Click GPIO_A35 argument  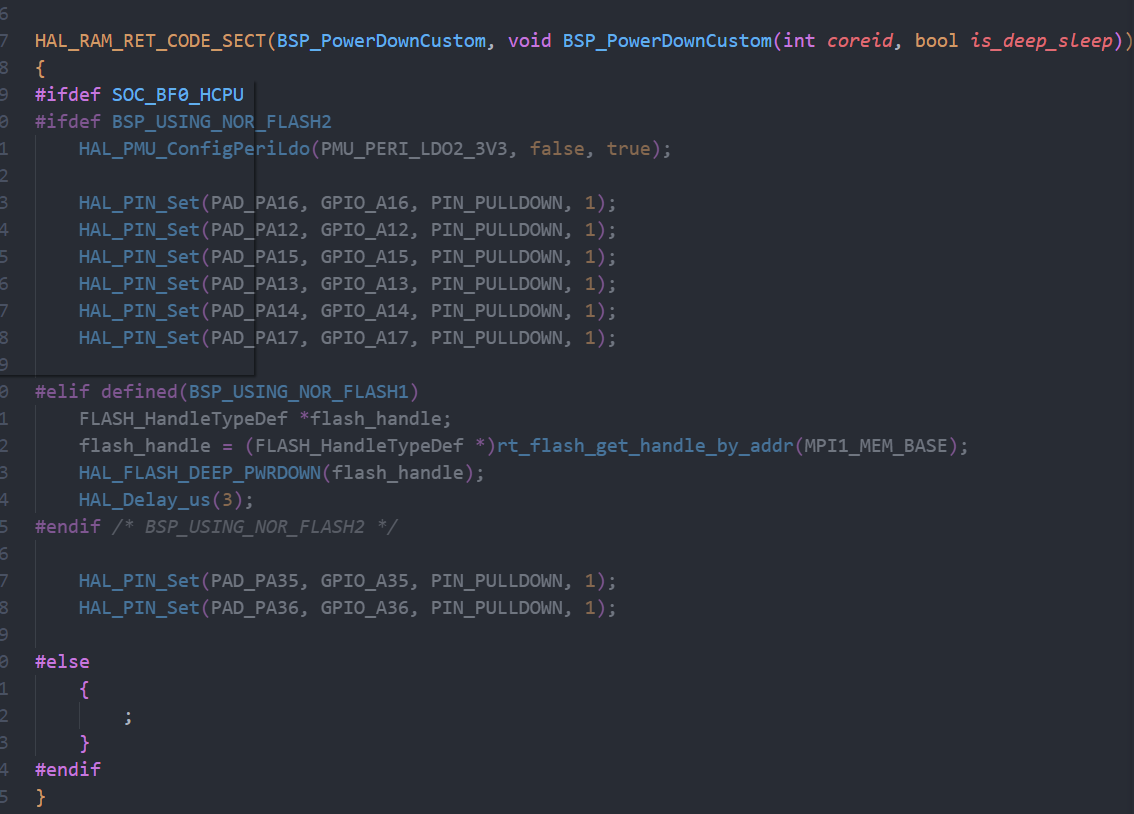364,581
